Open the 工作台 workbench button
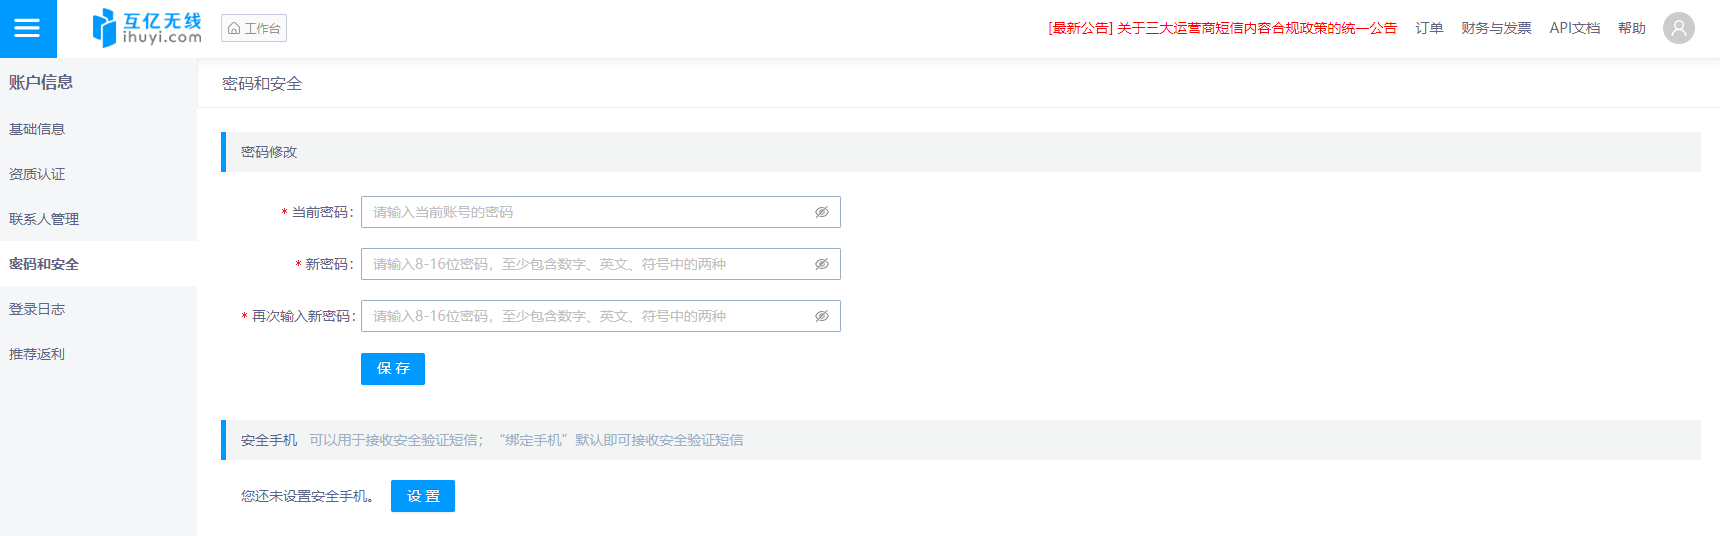1720x536 pixels. [x=254, y=28]
